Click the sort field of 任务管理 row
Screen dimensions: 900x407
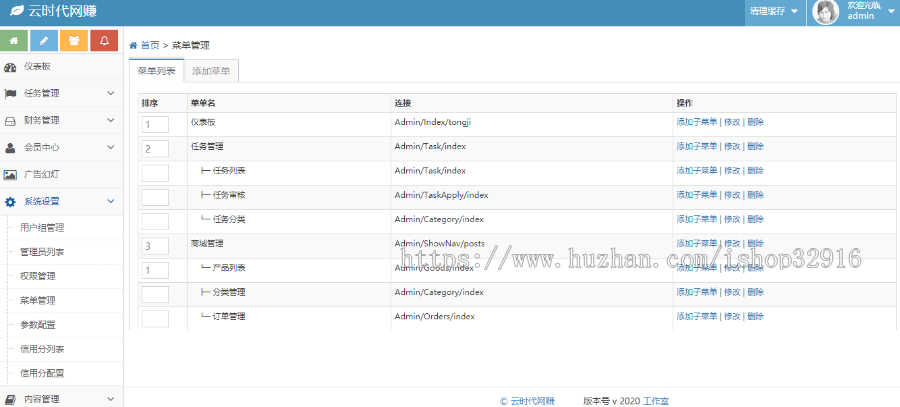point(155,149)
